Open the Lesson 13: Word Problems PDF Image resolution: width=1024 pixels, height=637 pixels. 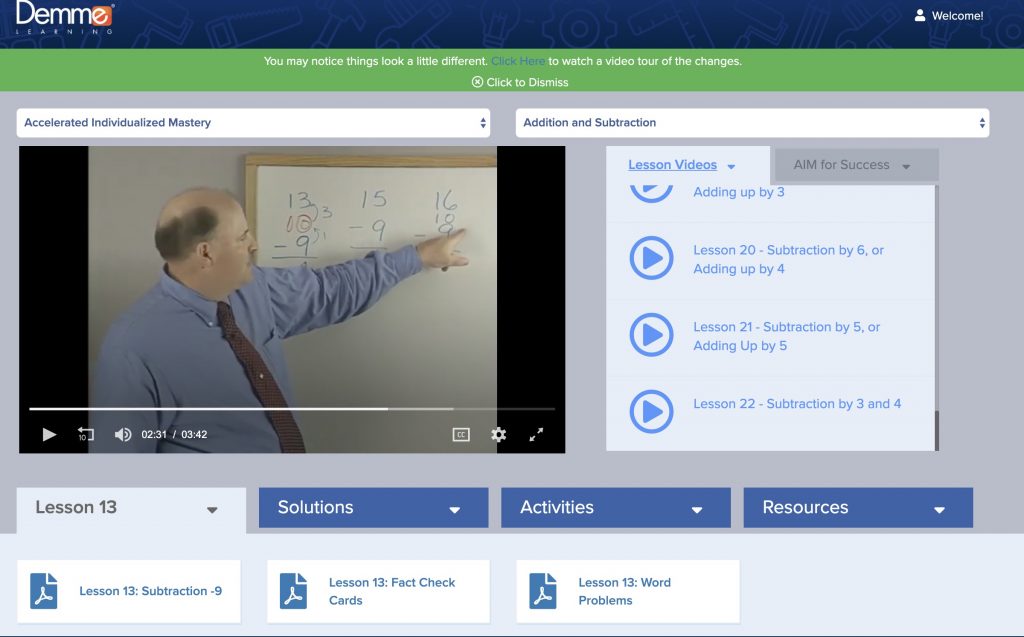click(543, 591)
